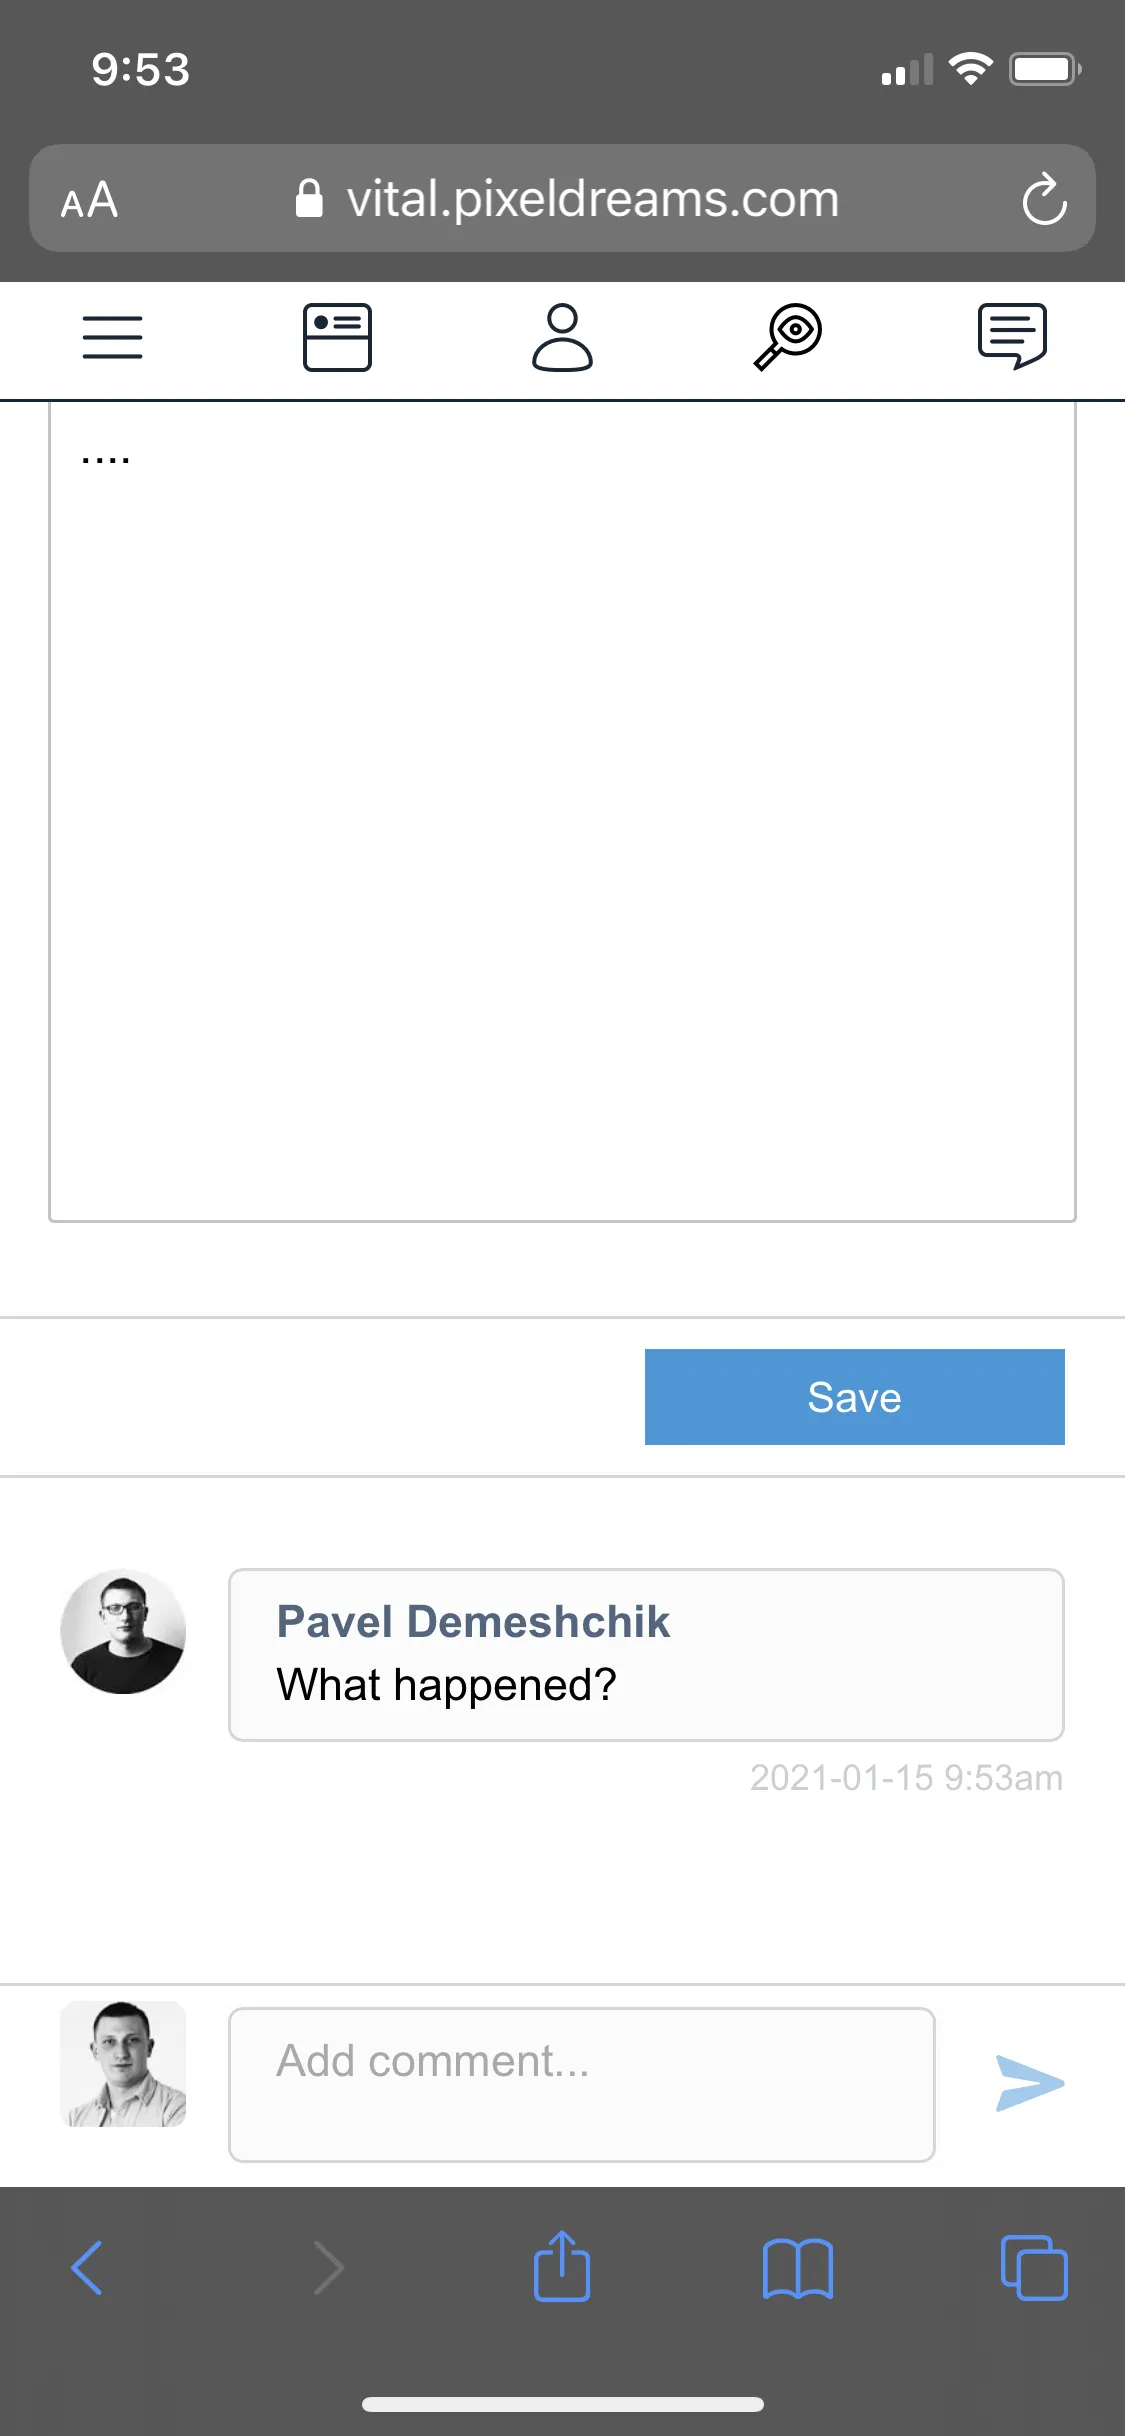
Task: Focus the Add comment field
Action: [x=581, y=2084]
